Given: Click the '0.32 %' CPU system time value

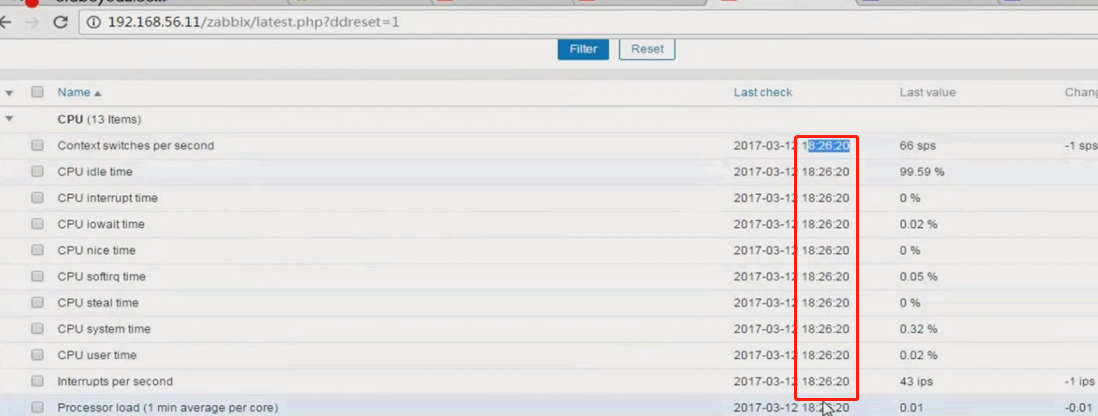Looking at the screenshot, I should click(918, 329).
